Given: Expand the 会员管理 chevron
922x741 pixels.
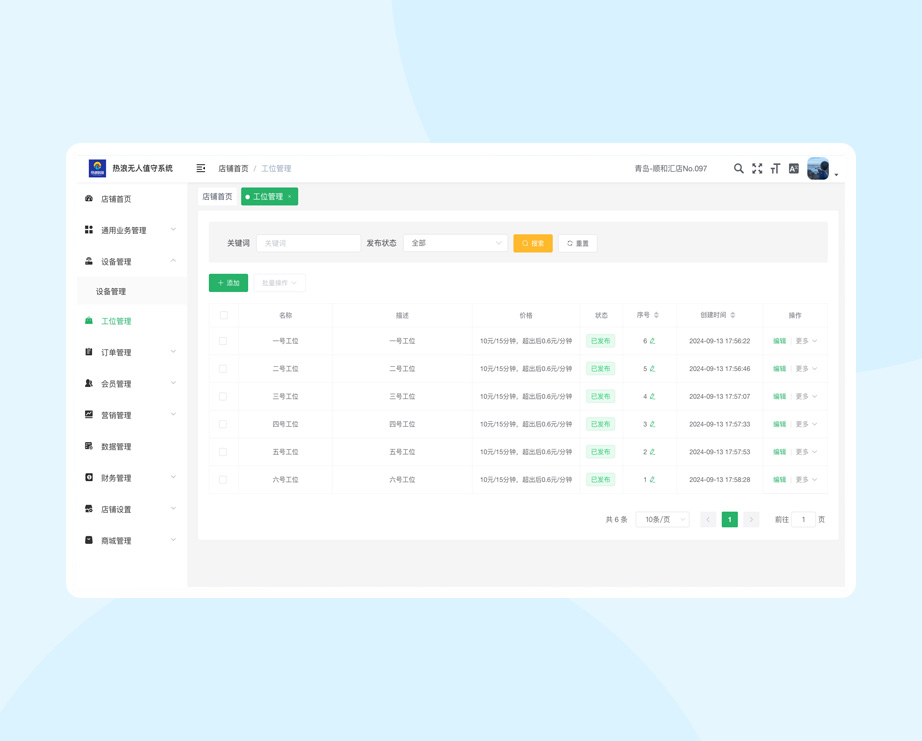Looking at the screenshot, I should click(173, 383).
